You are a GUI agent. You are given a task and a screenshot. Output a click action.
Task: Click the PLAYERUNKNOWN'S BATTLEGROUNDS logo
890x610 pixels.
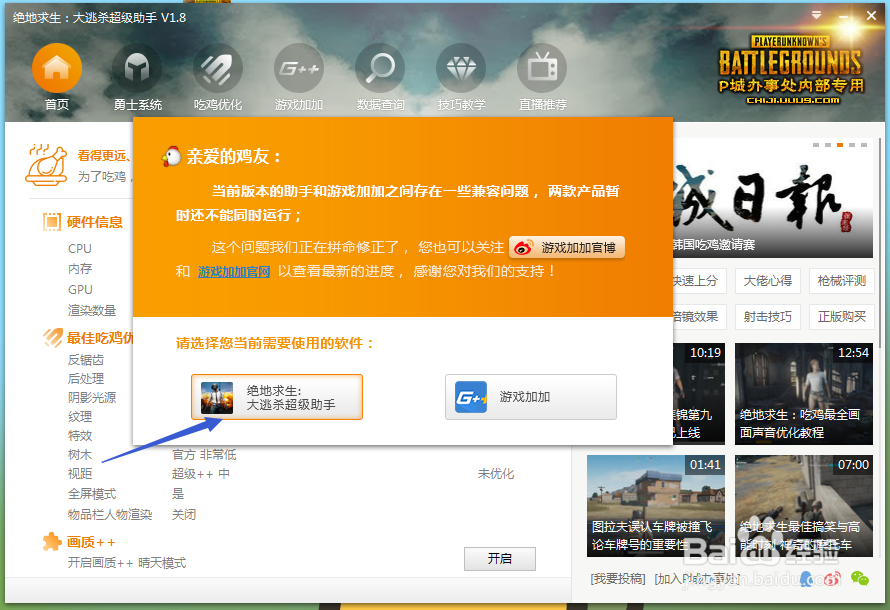pos(791,70)
